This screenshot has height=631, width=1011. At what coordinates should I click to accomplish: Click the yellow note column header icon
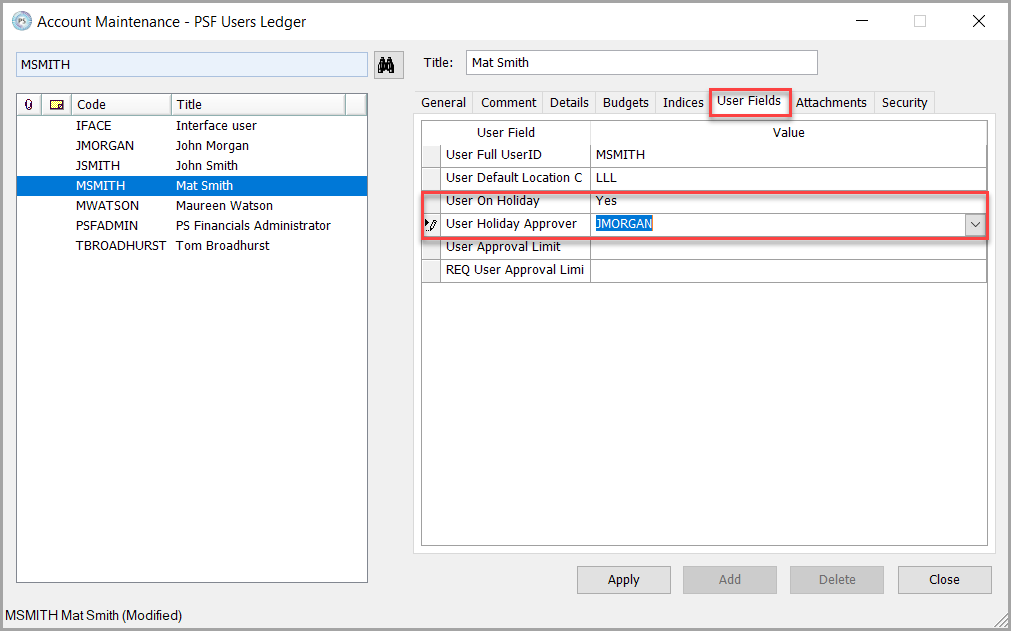(x=57, y=104)
